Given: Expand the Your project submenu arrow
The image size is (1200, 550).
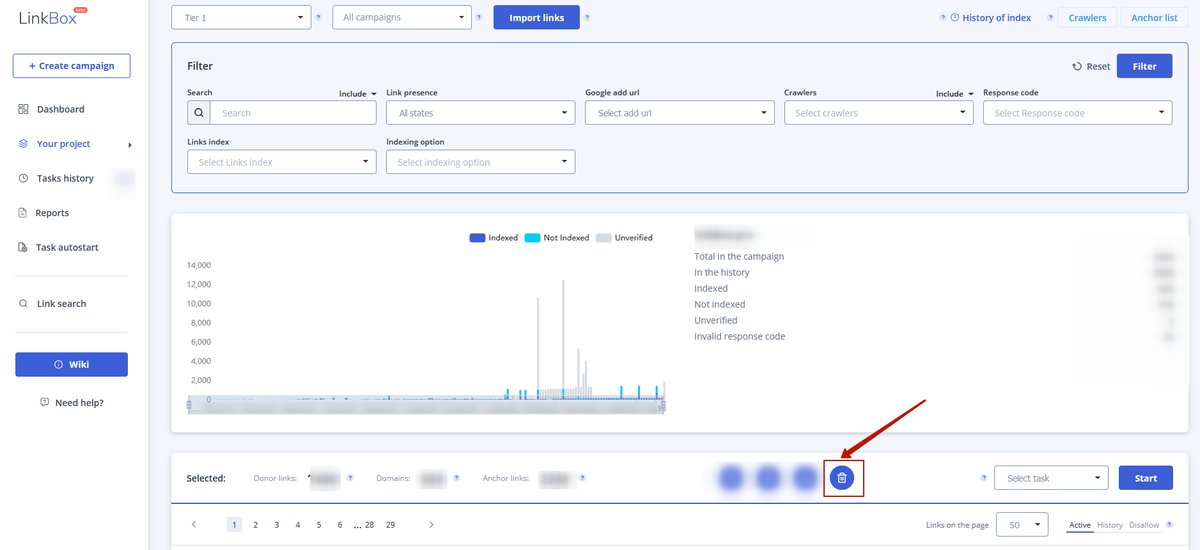Looking at the screenshot, I should click(x=130, y=145).
